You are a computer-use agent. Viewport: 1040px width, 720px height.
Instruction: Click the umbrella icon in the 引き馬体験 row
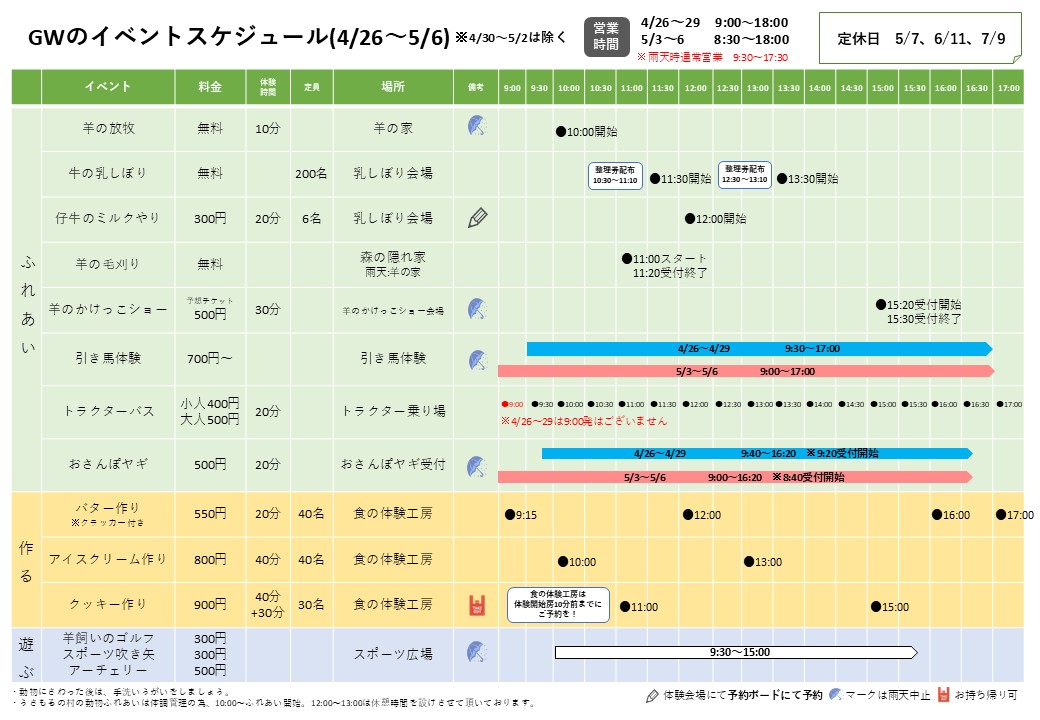(476, 358)
